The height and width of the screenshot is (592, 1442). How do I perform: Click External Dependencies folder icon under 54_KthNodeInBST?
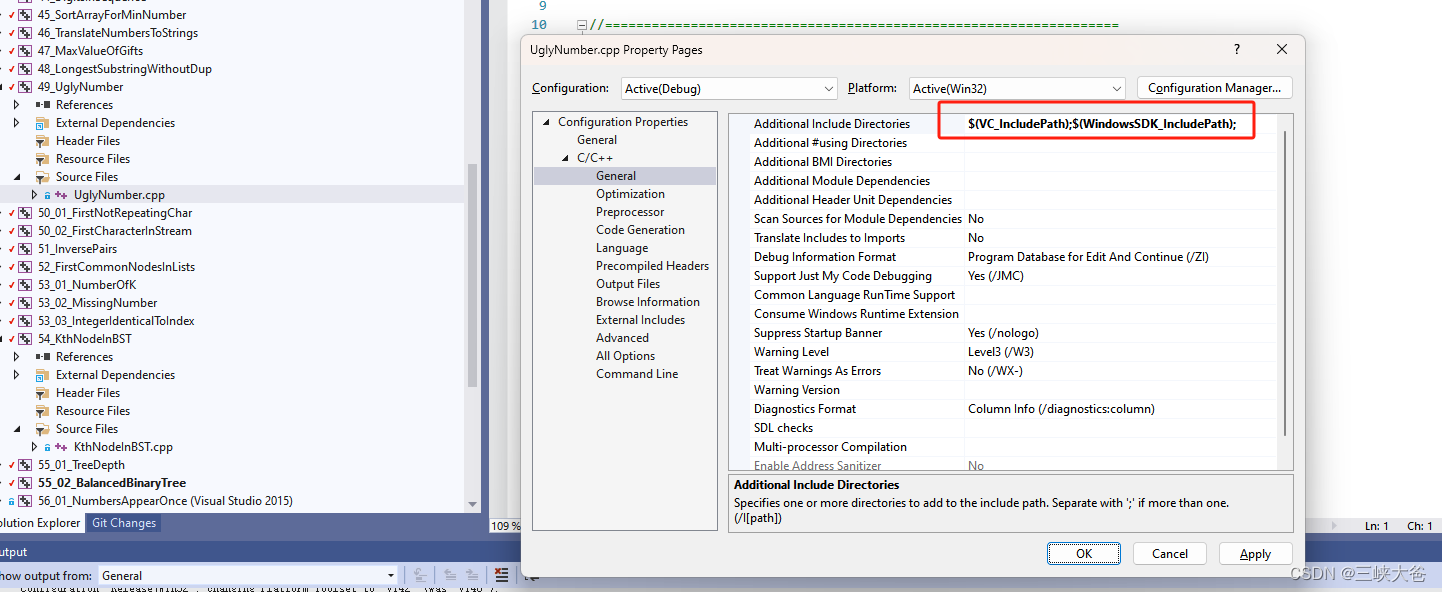click(43, 375)
